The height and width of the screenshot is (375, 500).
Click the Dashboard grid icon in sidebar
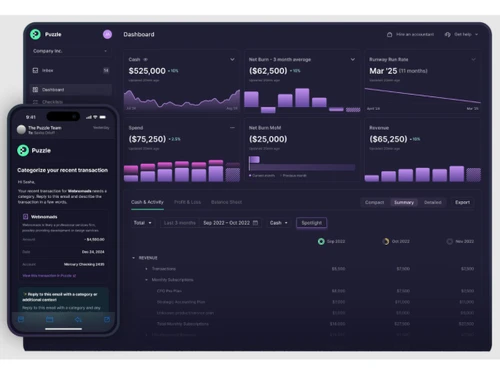(35, 89)
